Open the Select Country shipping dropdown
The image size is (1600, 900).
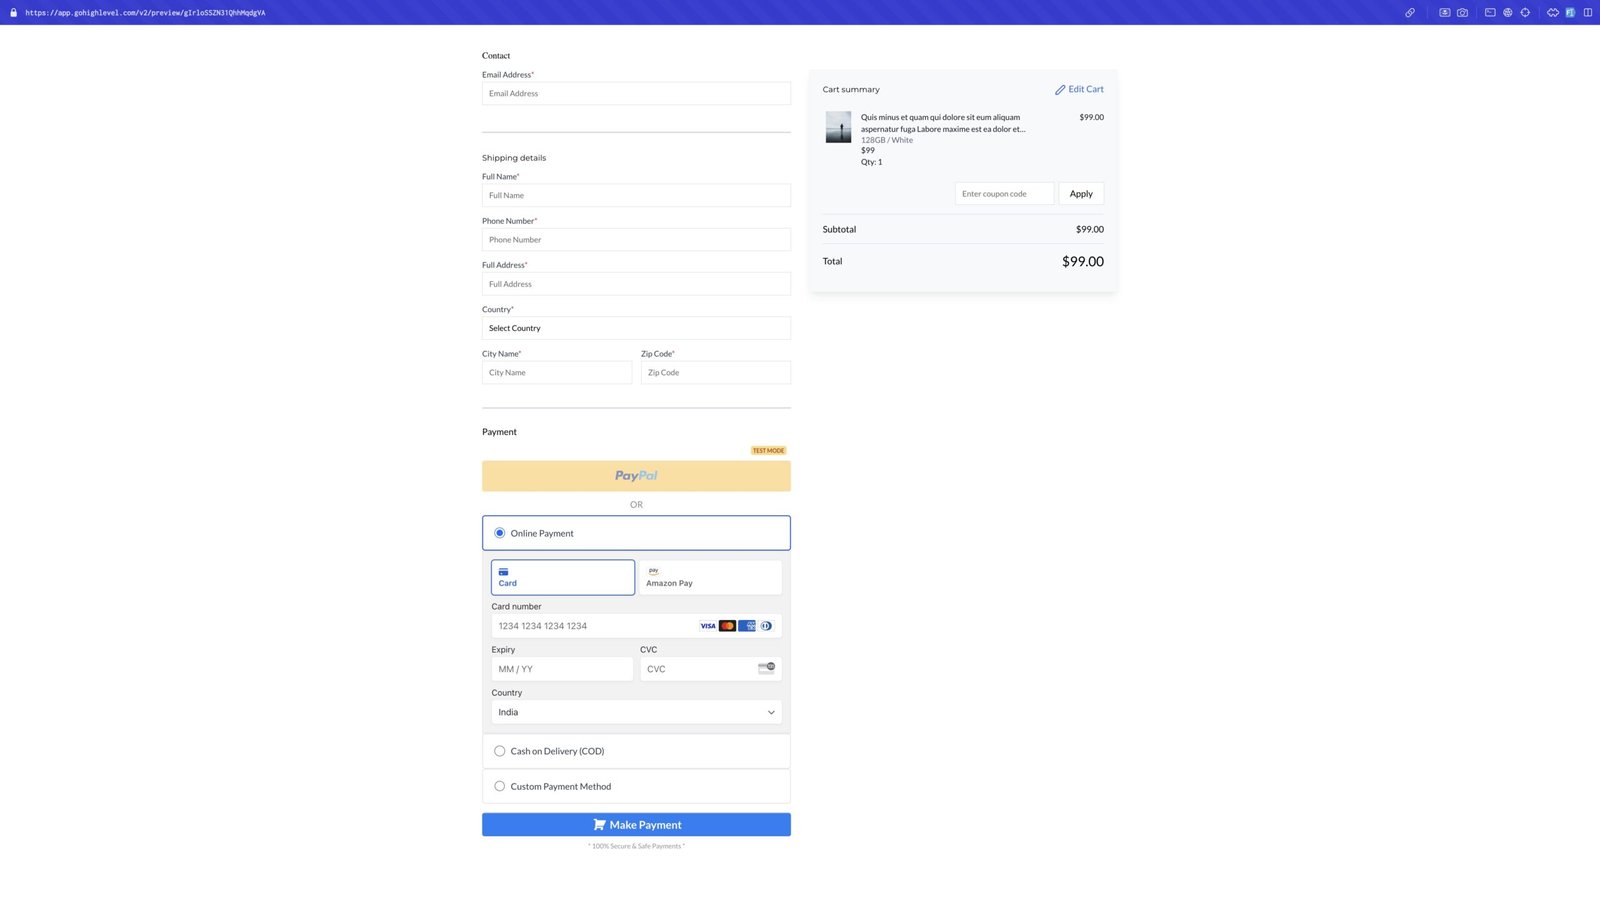(x=636, y=328)
